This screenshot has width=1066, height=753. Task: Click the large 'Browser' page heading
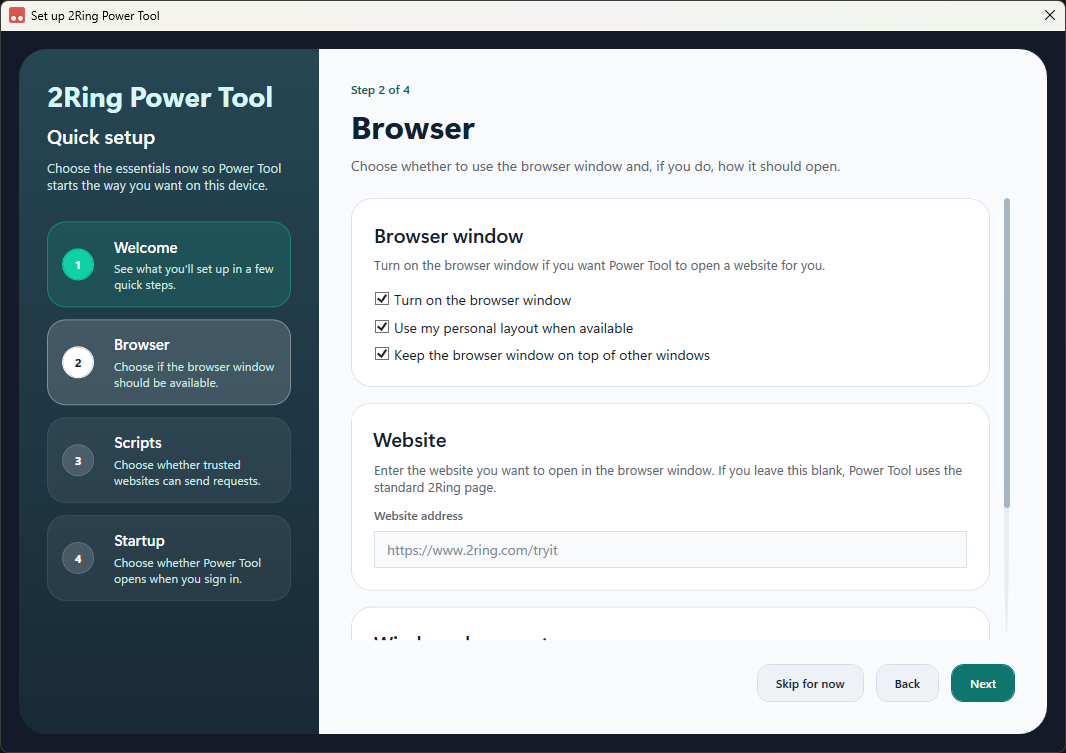pos(413,128)
